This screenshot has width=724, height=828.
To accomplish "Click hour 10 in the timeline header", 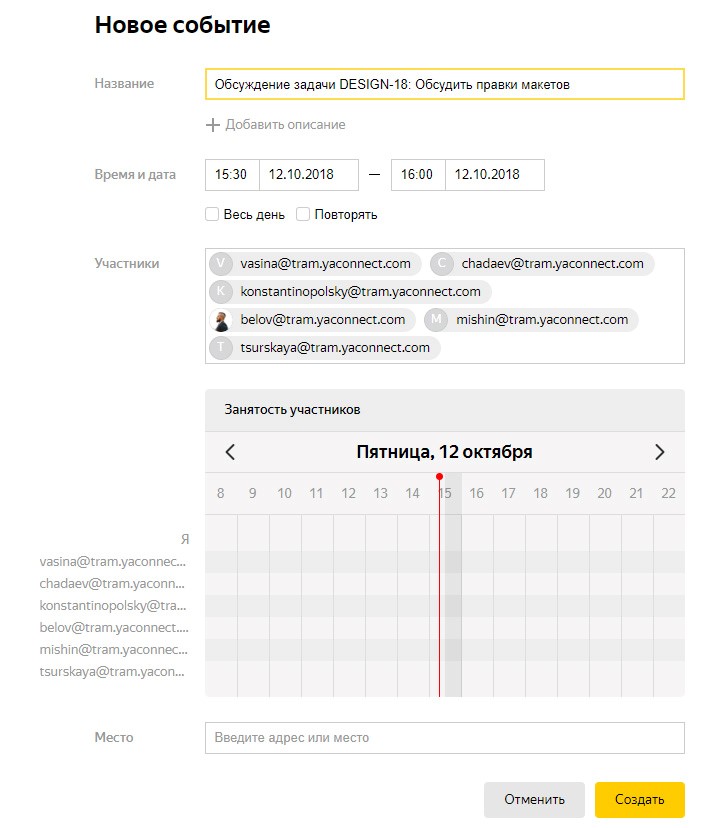I will (284, 493).
